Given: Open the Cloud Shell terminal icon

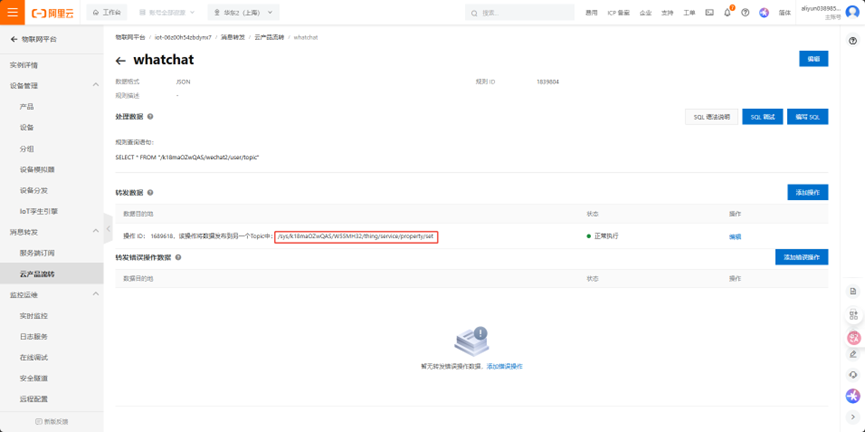Looking at the screenshot, I should pos(709,13).
